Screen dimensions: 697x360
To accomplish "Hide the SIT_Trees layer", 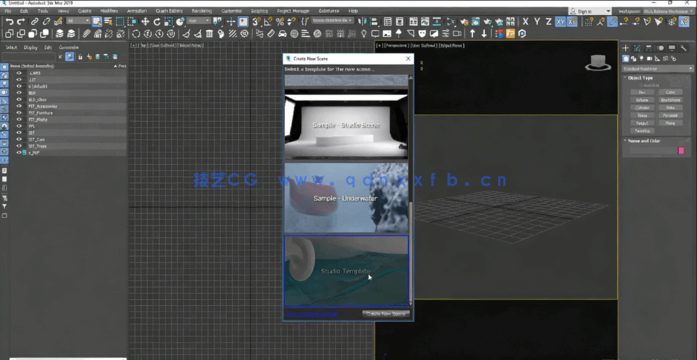I will click(19, 146).
